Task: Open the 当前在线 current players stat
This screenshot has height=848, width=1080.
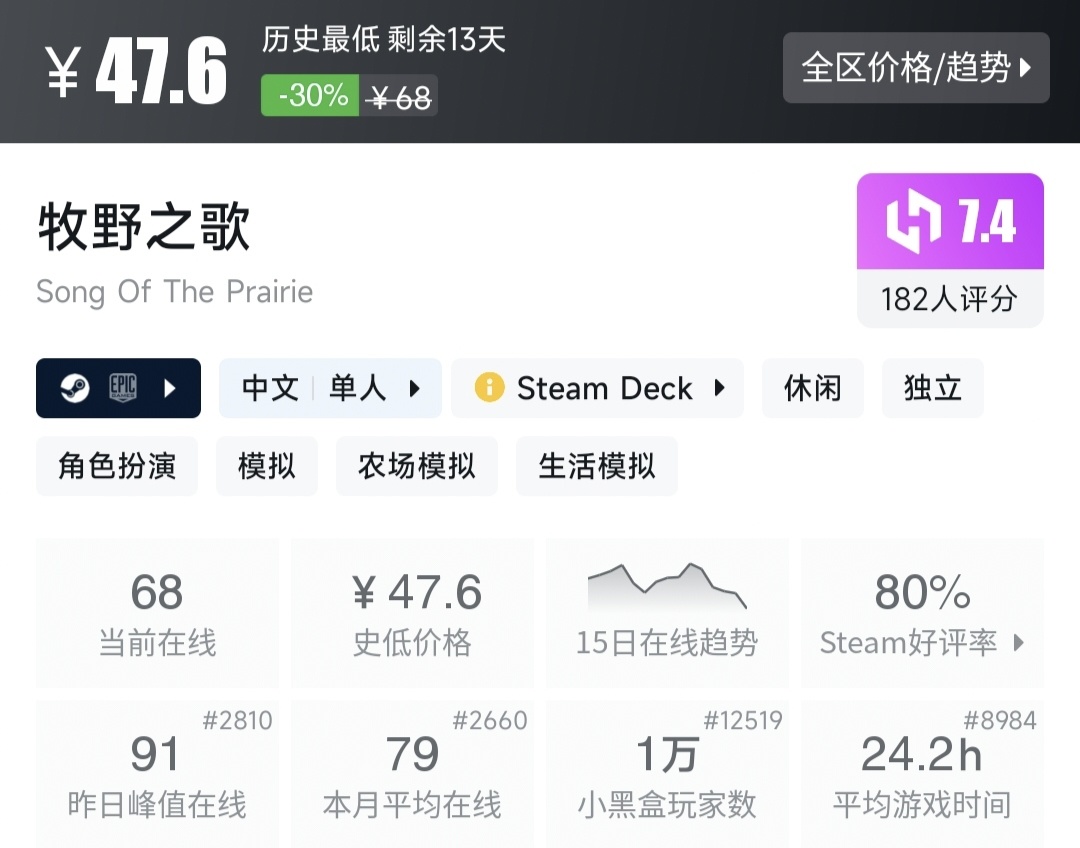Action: pyautogui.click(x=157, y=612)
